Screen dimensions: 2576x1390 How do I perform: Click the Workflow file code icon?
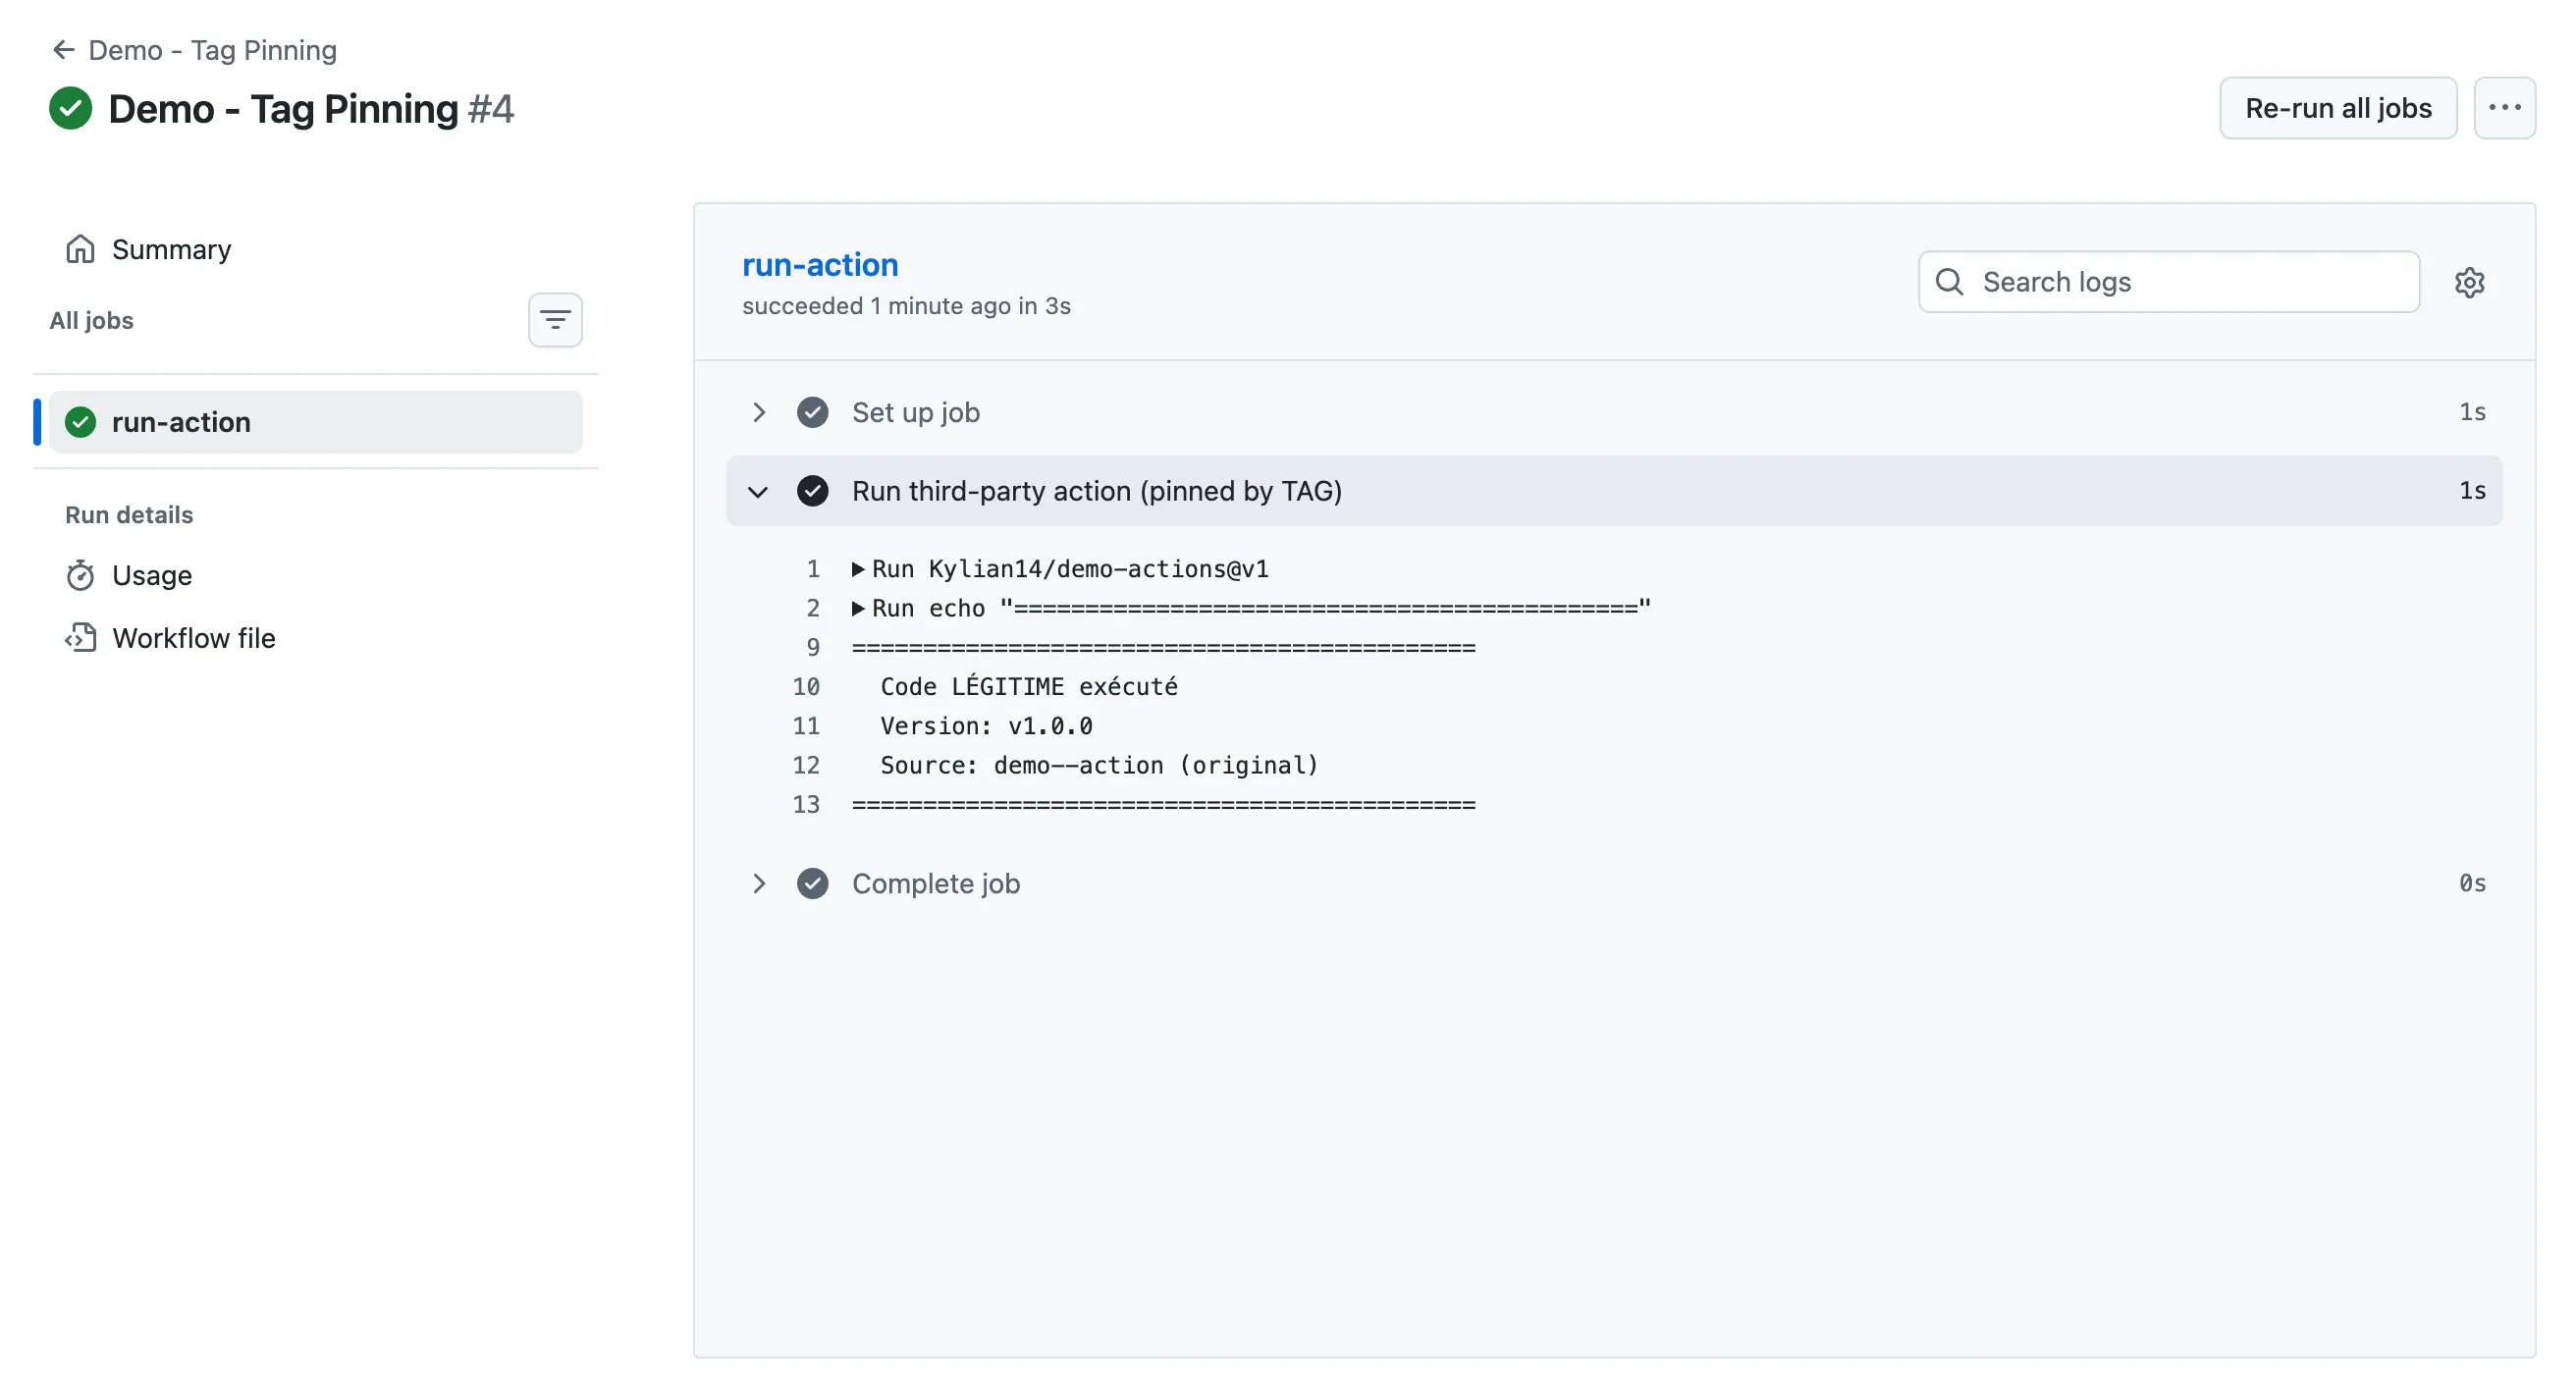[x=80, y=638]
